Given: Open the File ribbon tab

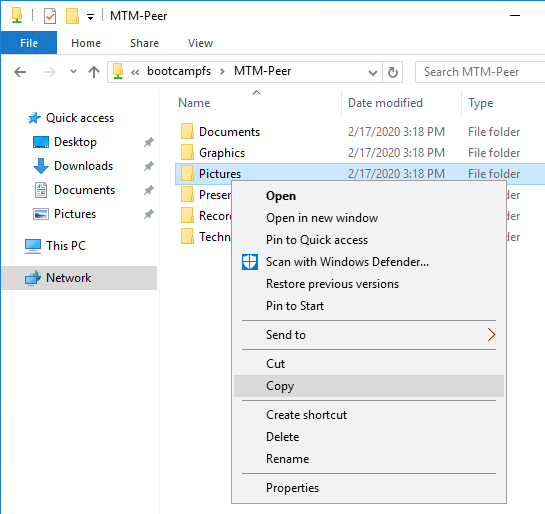Looking at the screenshot, I should point(29,43).
